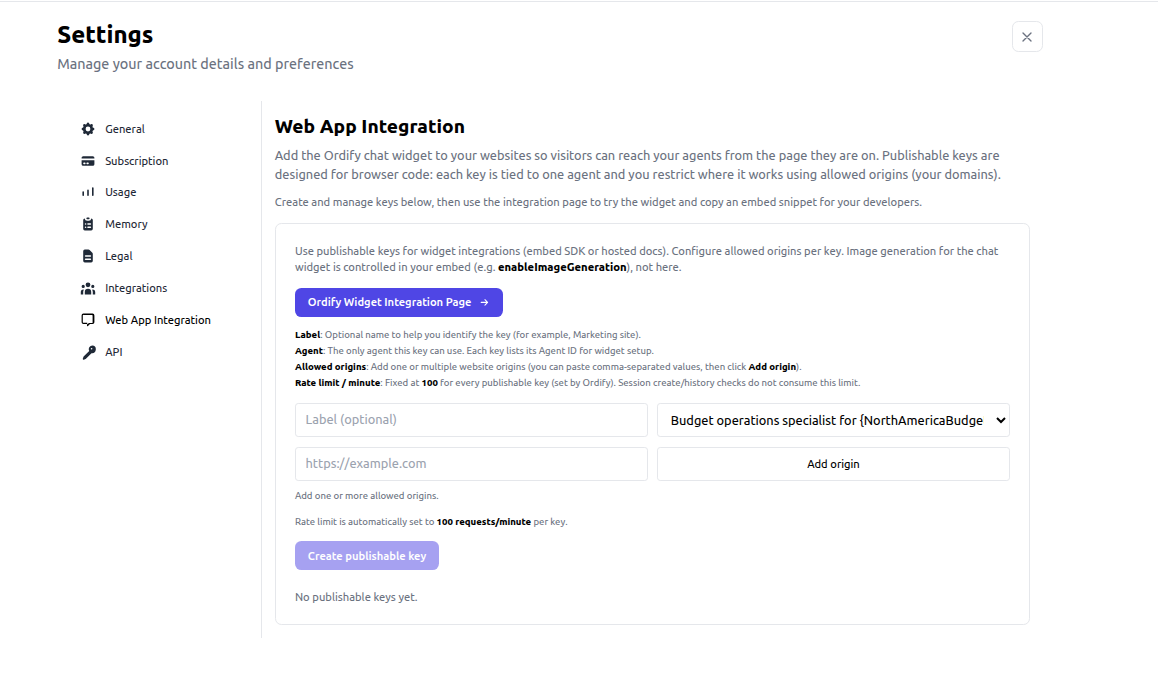This screenshot has height=700, width=1158.
Task: Click the 'Allowed origins' help label
Action: point(330,367)
